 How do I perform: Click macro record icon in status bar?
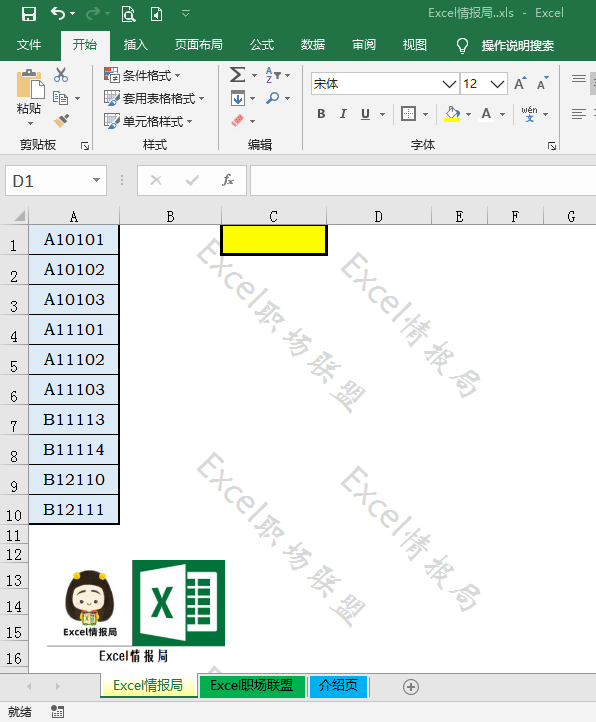(58, 712)
